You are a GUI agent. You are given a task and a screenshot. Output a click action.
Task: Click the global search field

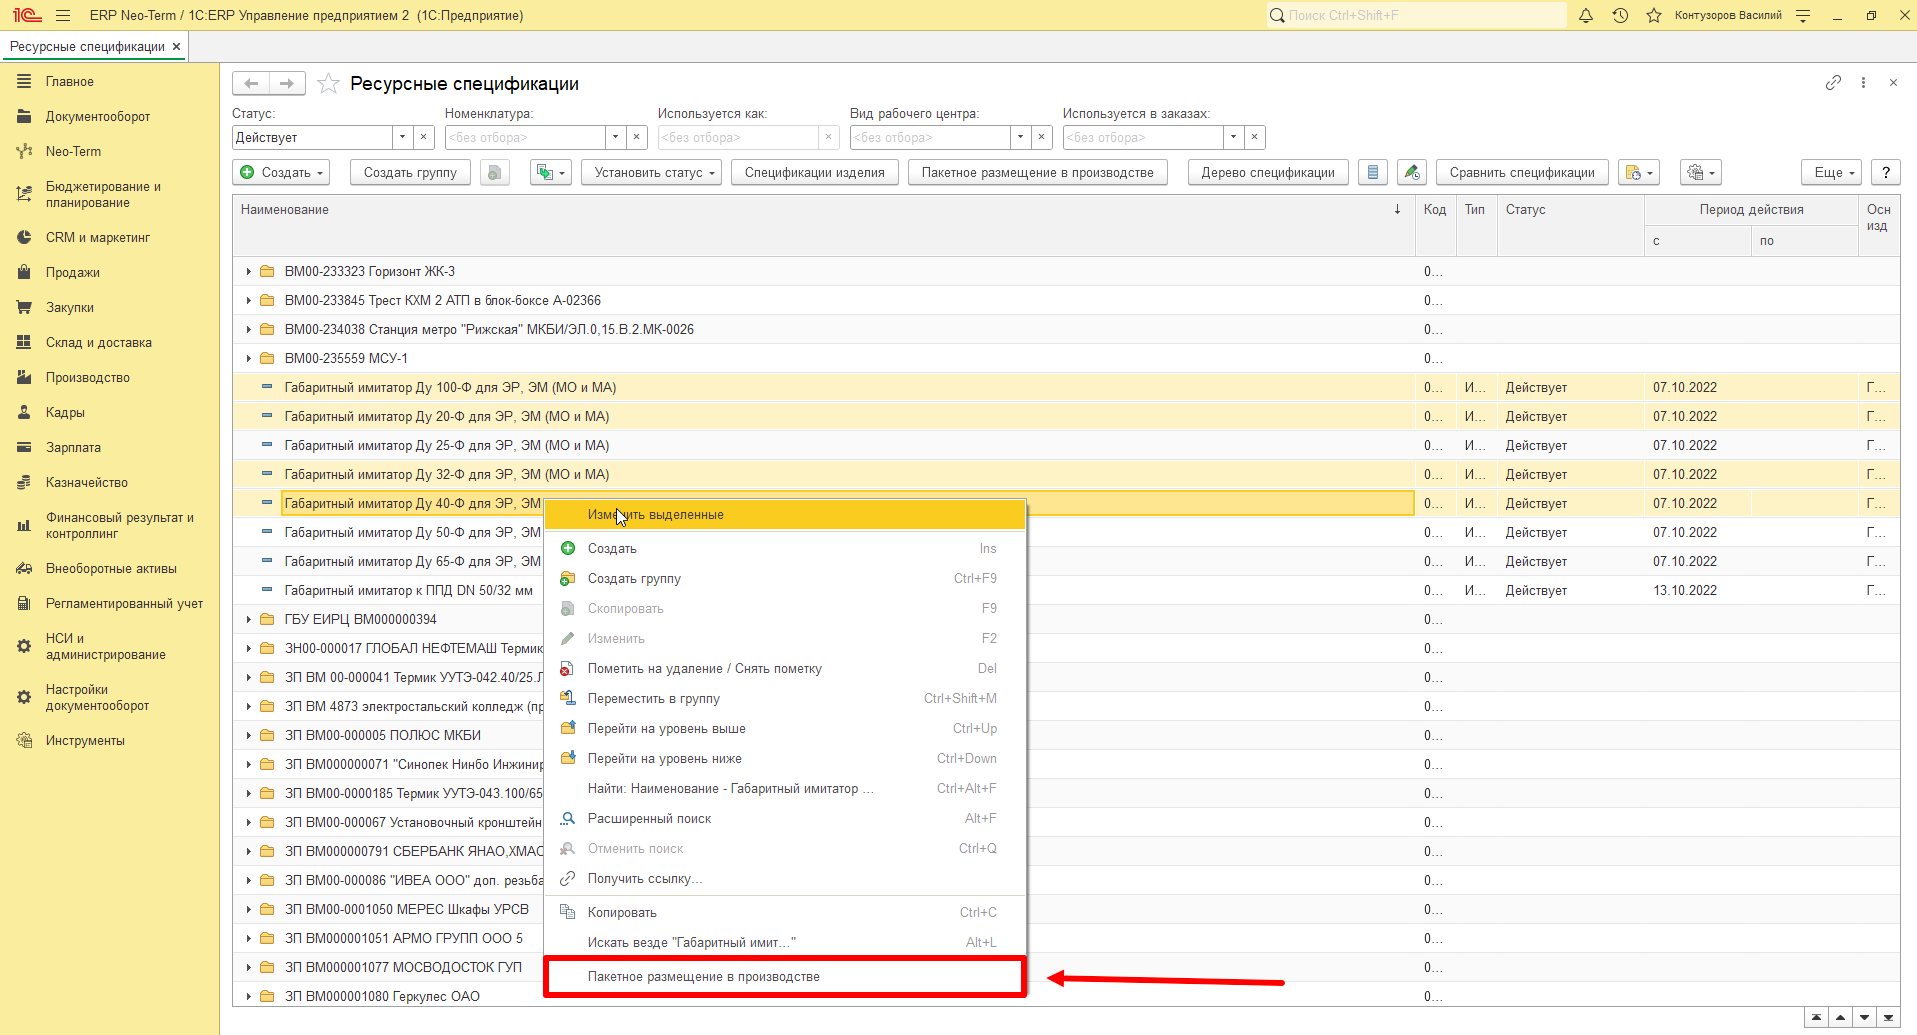pos(1416,15)
